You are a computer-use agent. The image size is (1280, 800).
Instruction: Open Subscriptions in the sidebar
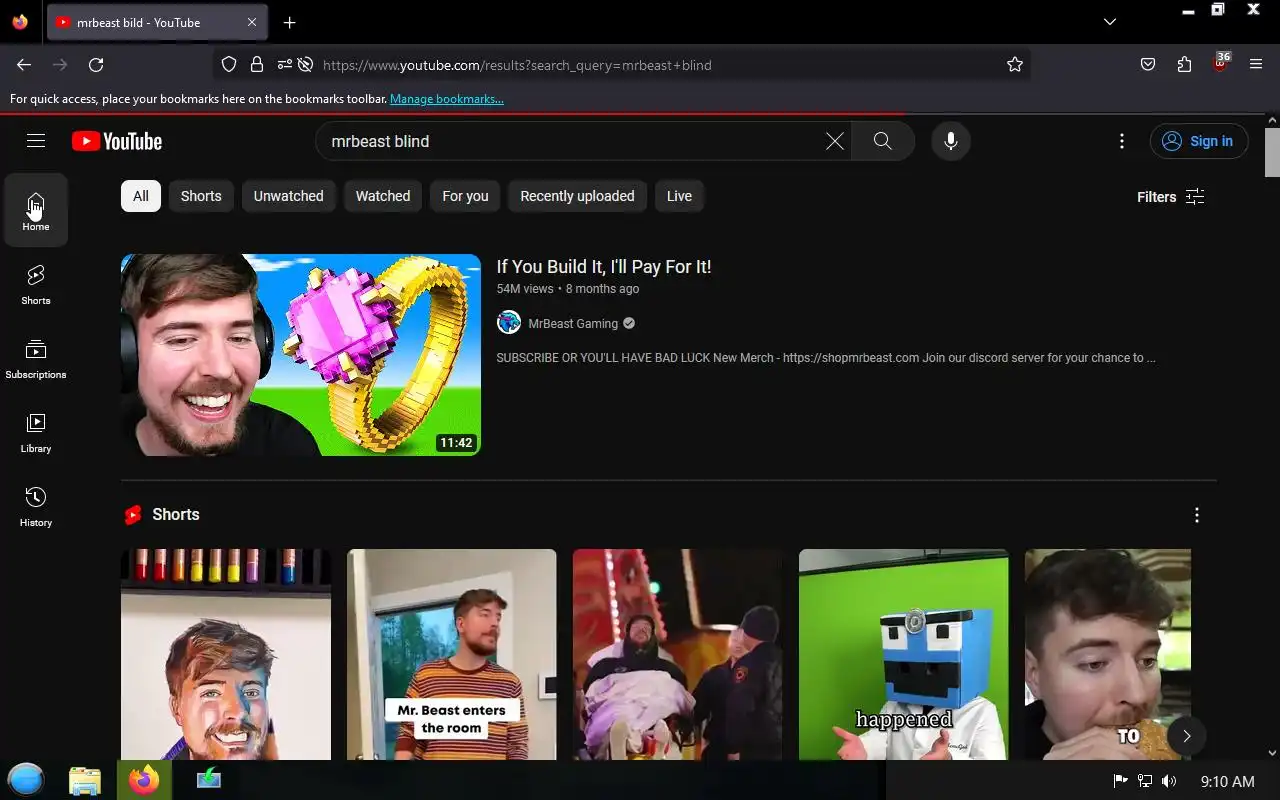pos(36,358)
